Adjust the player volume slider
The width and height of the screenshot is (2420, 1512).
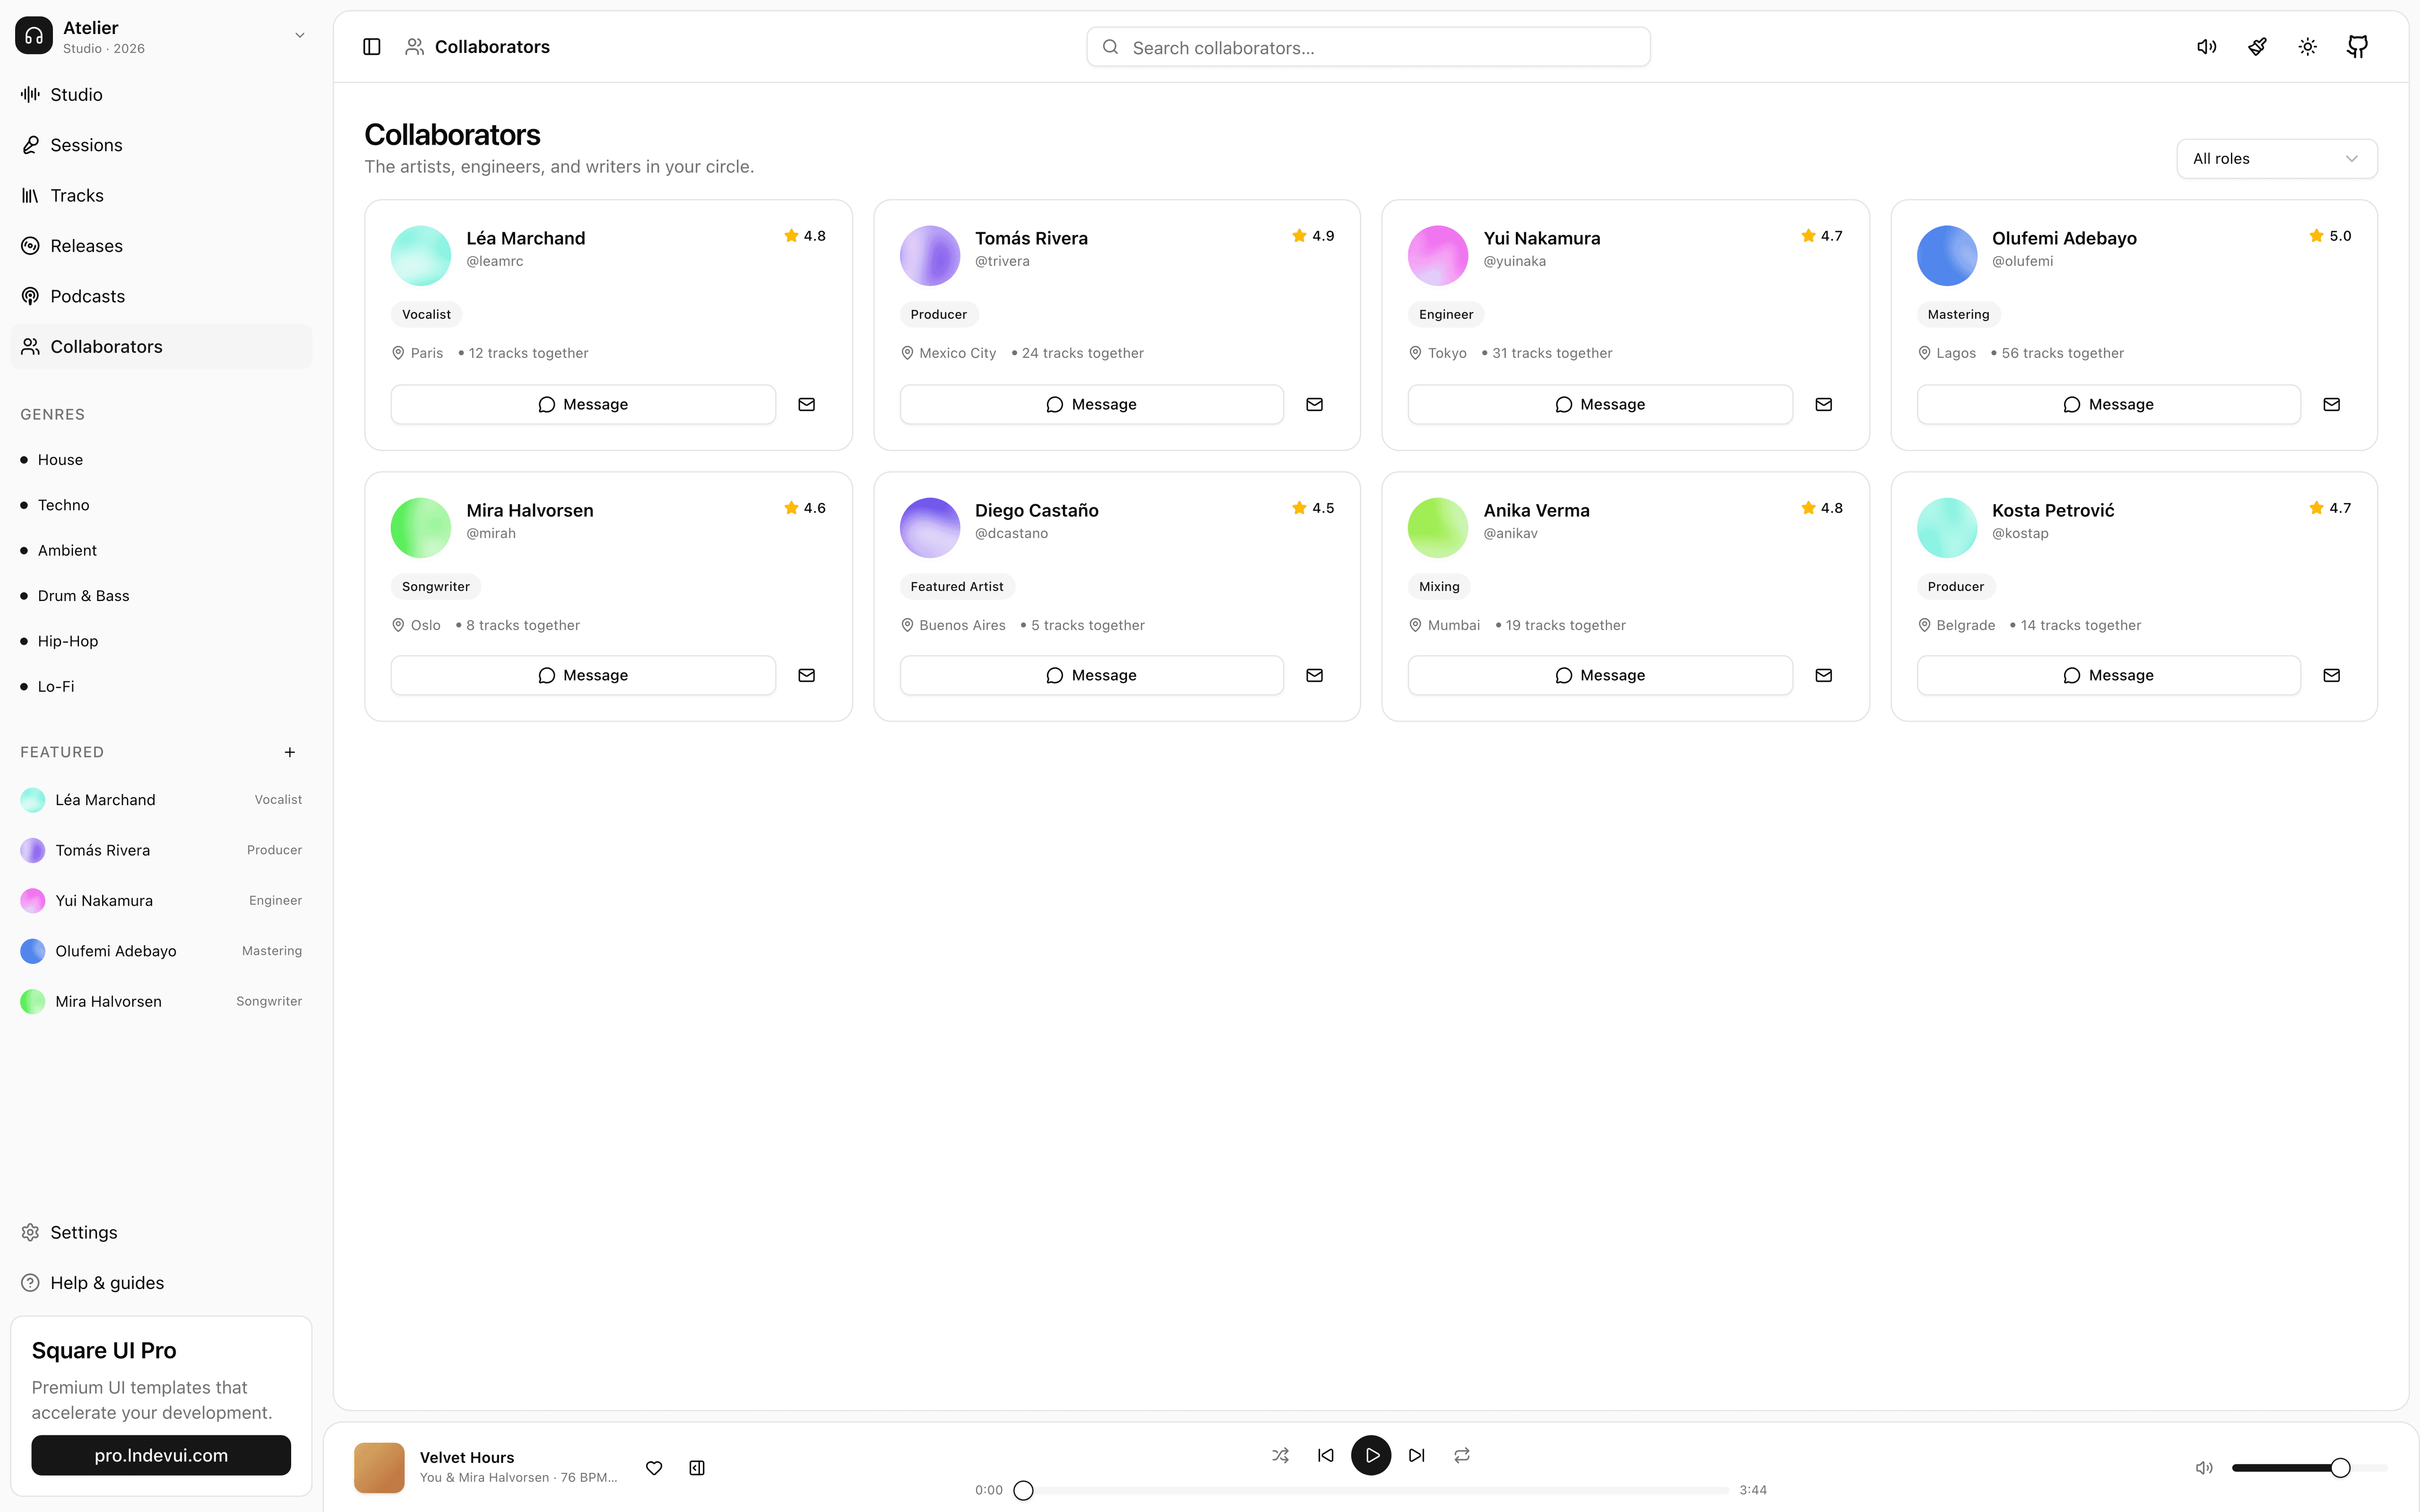coord(2310,1468)
